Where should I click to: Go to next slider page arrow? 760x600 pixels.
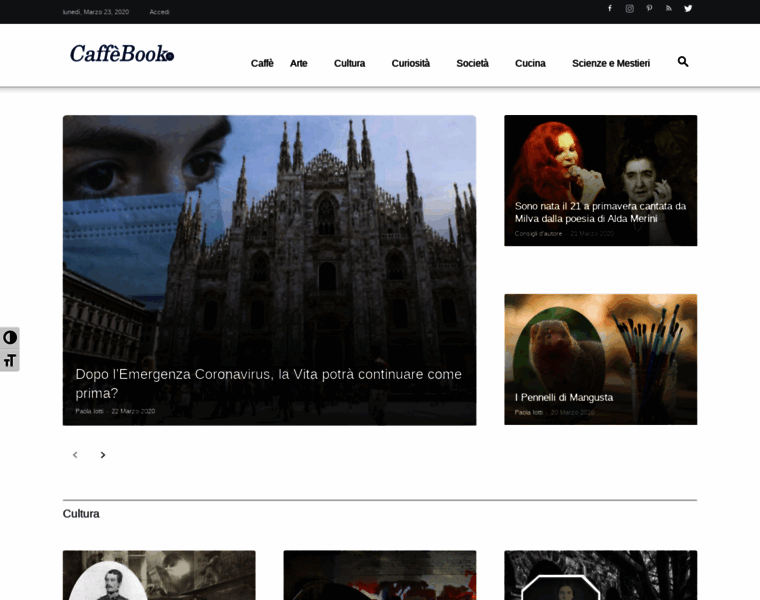point(103,455)
